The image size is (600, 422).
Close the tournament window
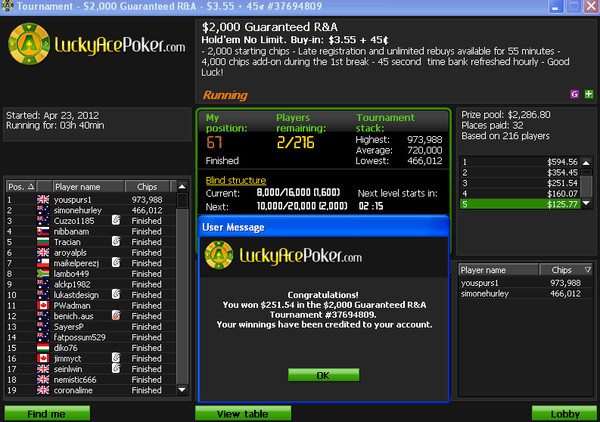(591, 7)
